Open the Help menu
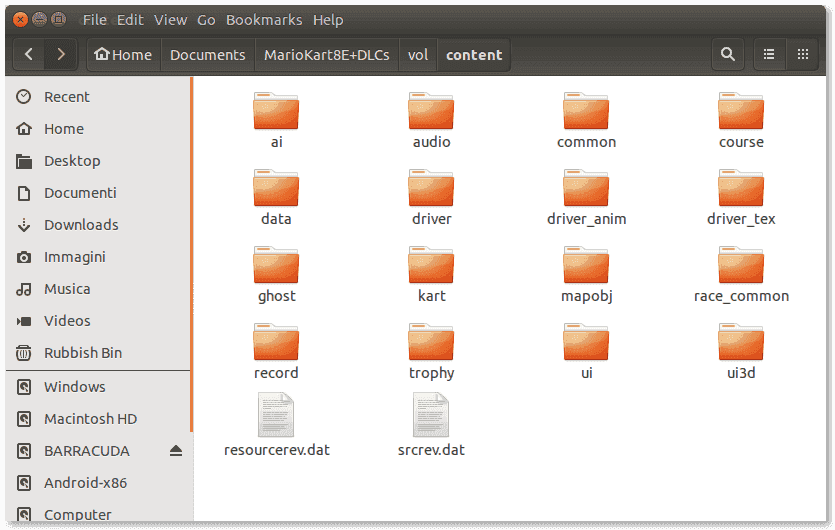835x530 pixels. coord(328,20)
